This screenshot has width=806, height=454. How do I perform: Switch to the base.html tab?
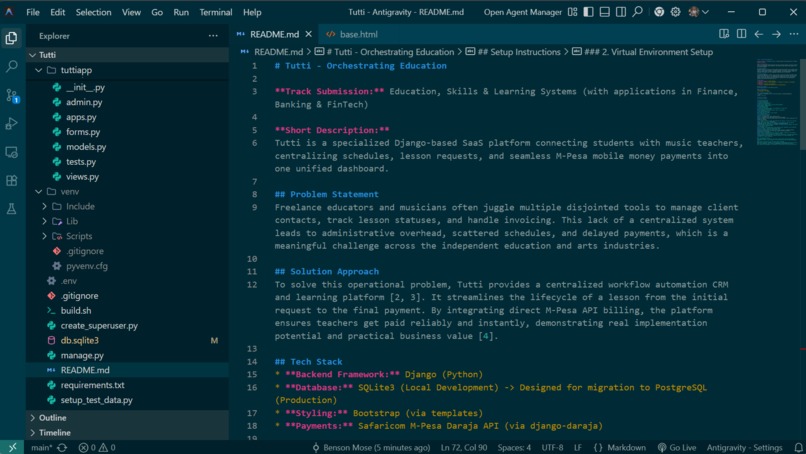(353, 34)
